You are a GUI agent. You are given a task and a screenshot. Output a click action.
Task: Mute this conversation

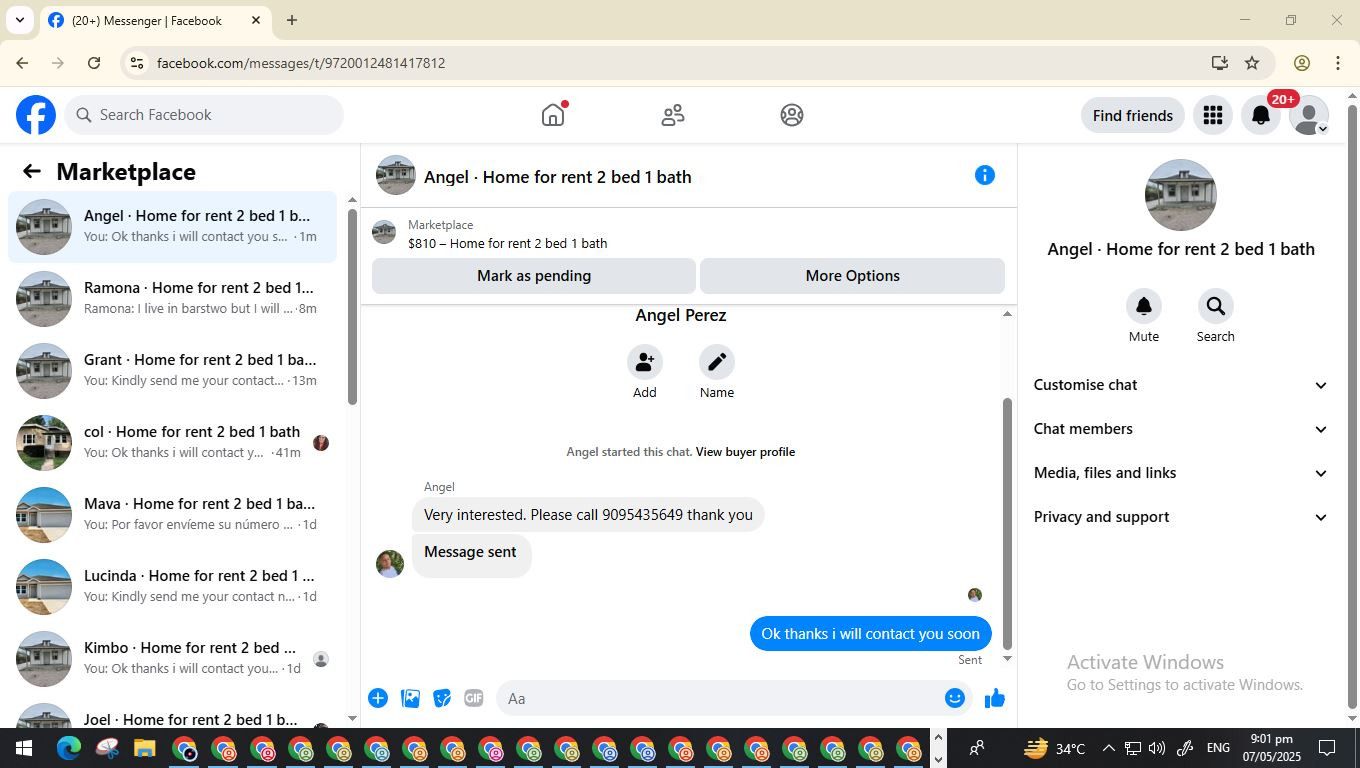(x=1144, y=306)
